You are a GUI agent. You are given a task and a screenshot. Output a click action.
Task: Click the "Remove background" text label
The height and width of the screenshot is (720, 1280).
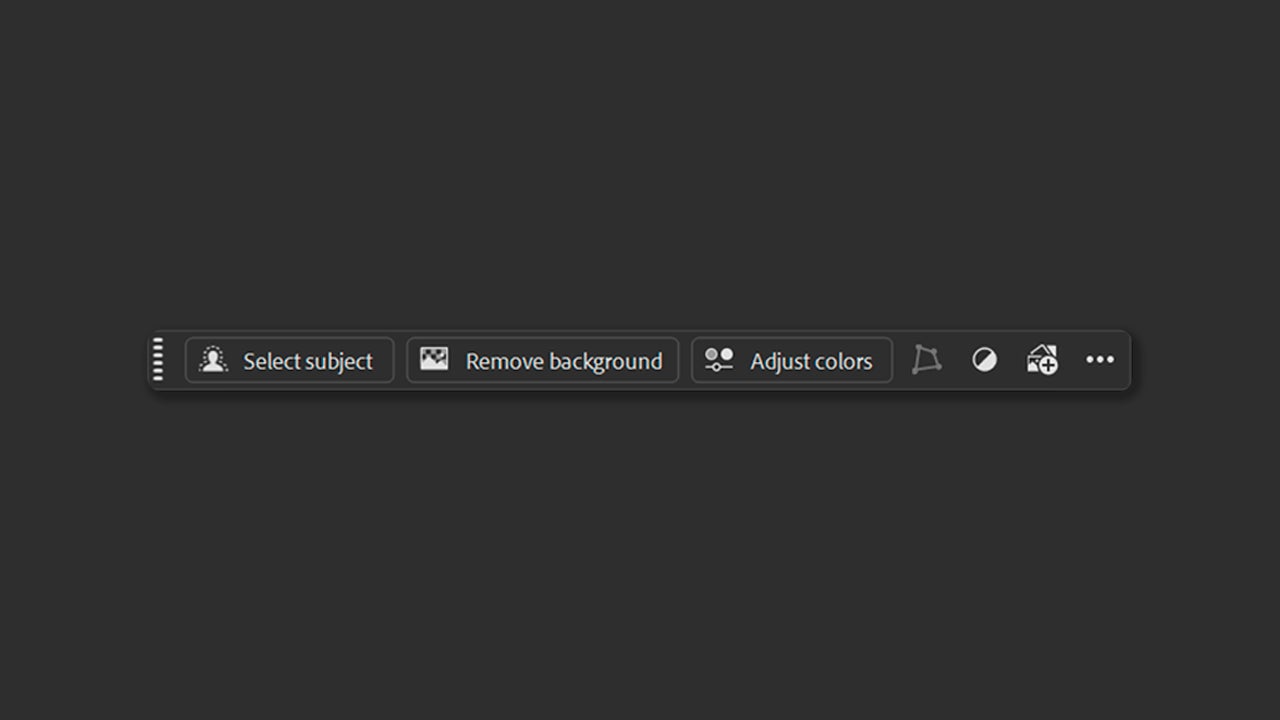tap(564, 361)
